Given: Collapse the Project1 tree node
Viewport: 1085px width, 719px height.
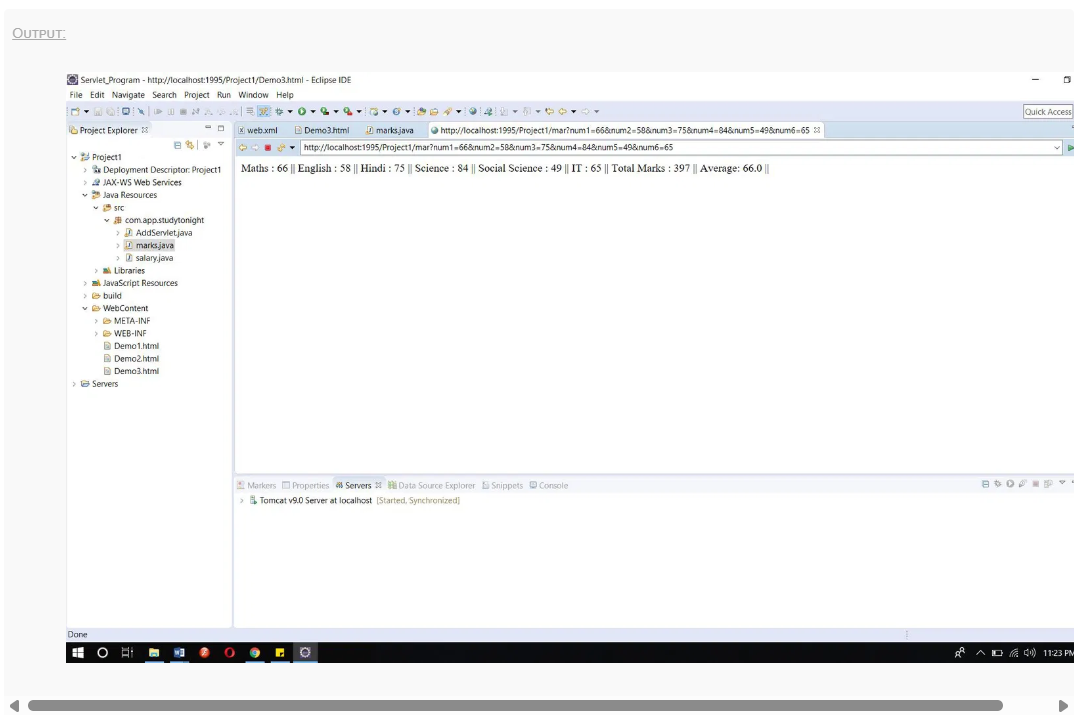Looking at the screenshot, I should 74,157.
